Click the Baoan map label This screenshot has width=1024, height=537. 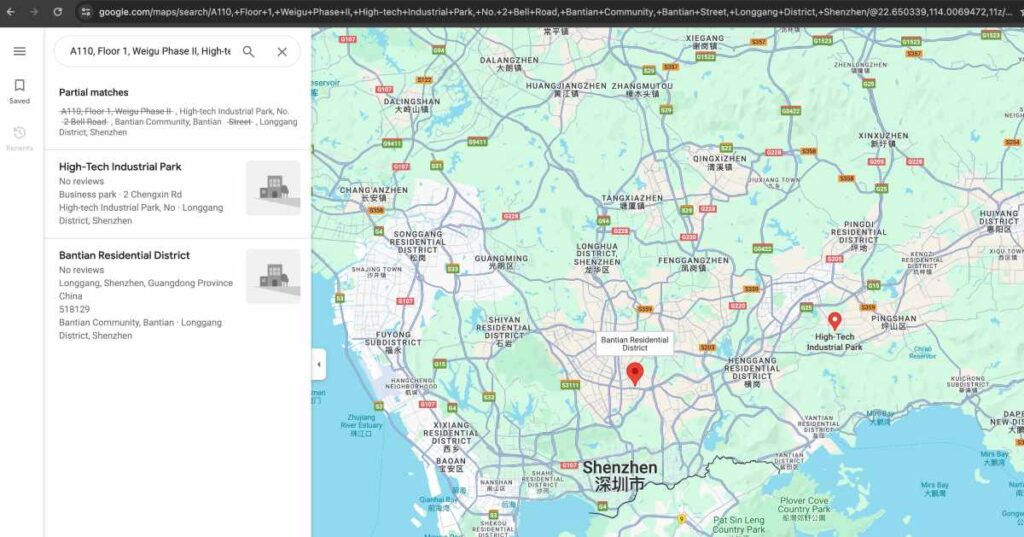click(451, 464)
